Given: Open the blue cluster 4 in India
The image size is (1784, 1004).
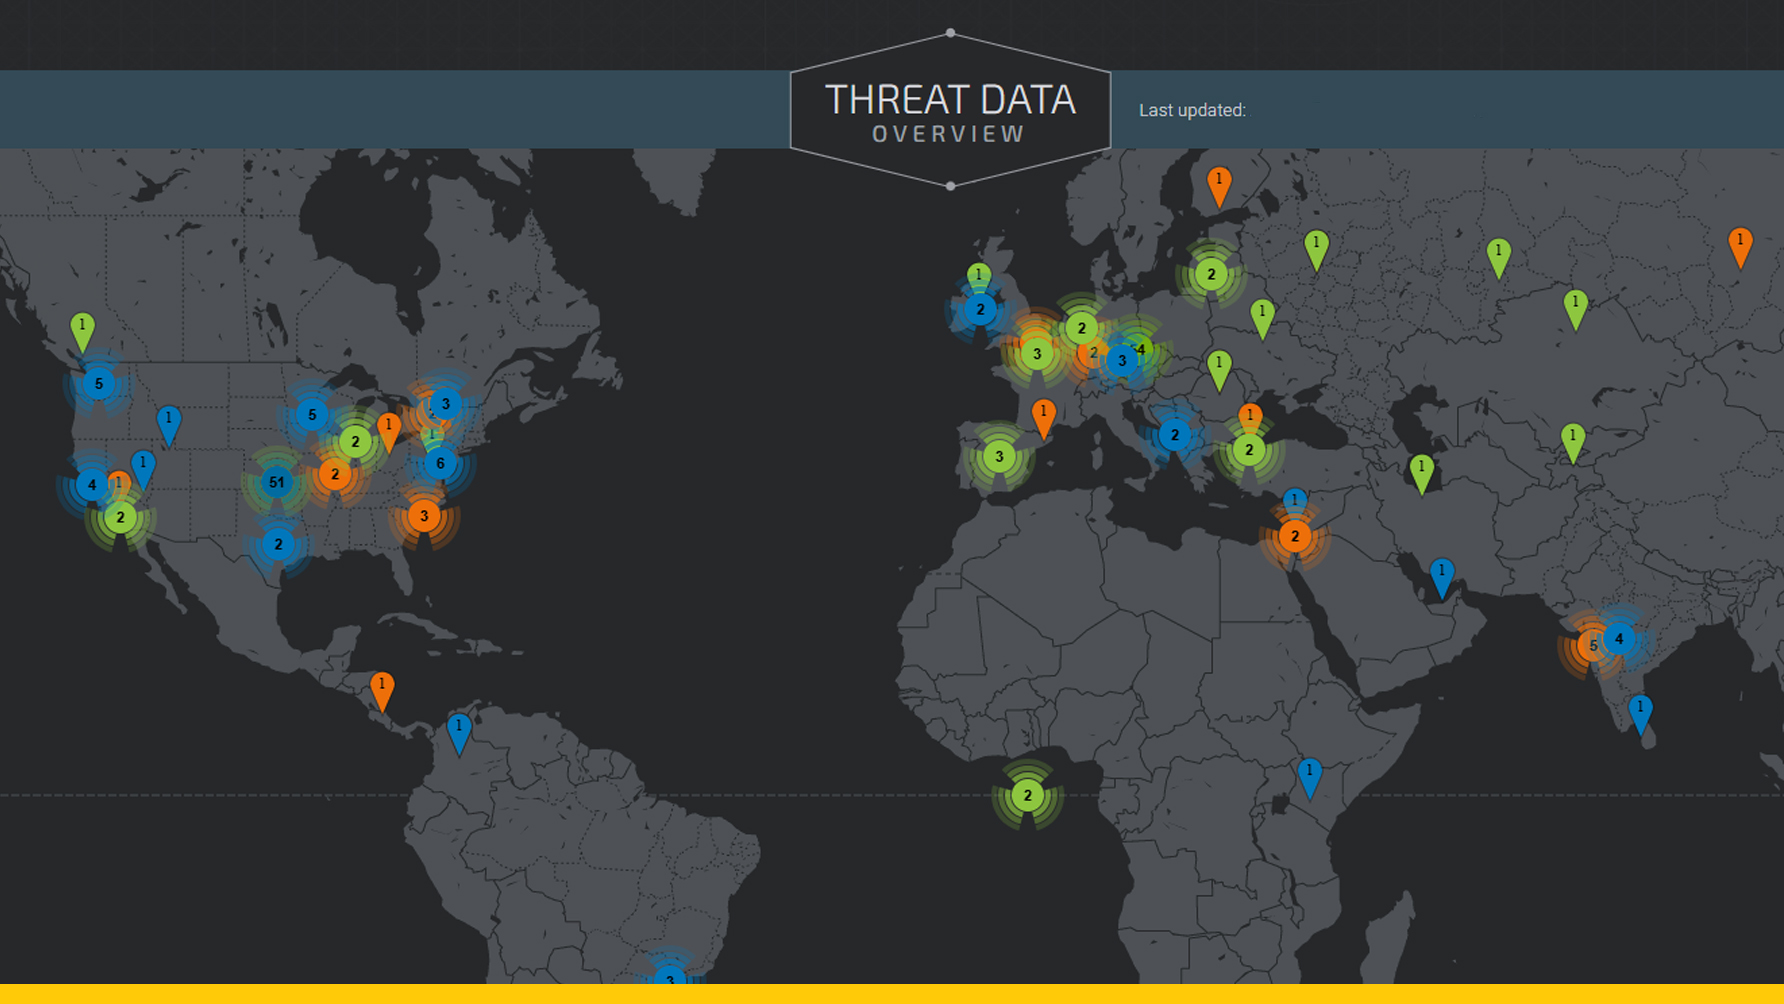Looking at the screenshot, I should point(1619,639).
